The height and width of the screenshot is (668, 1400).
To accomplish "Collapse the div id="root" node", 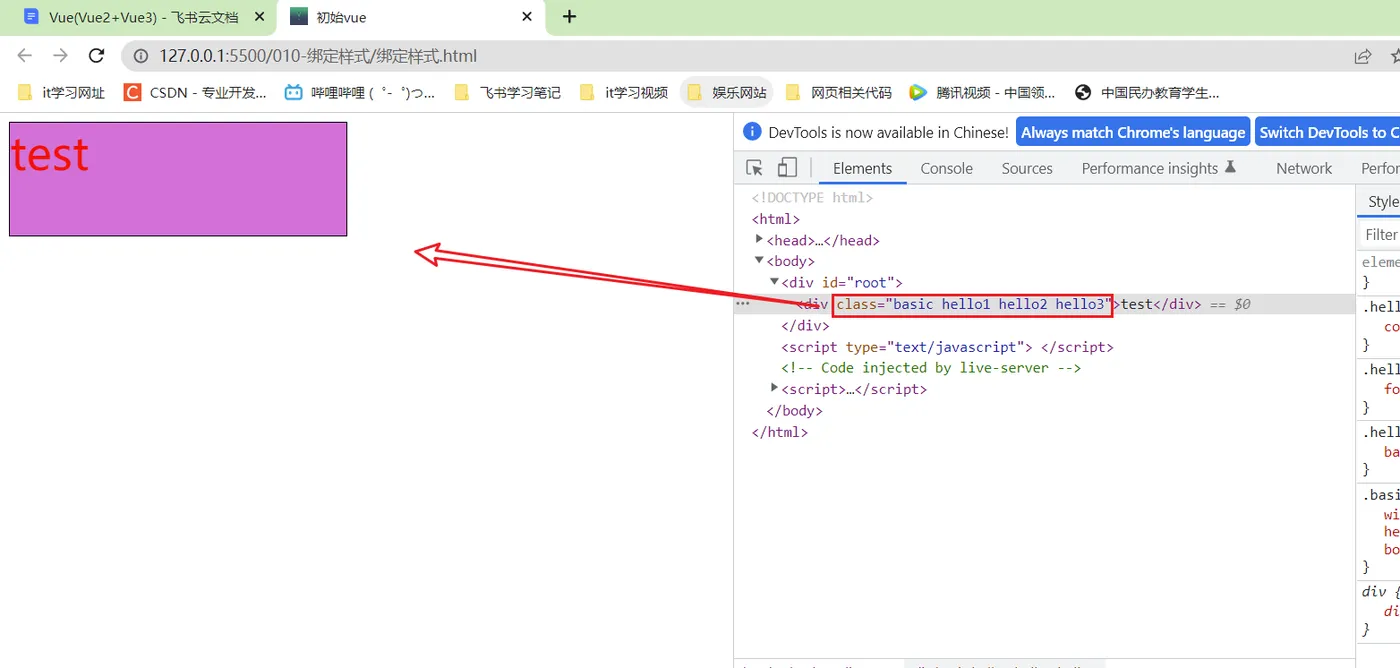I will pos(775,282).
